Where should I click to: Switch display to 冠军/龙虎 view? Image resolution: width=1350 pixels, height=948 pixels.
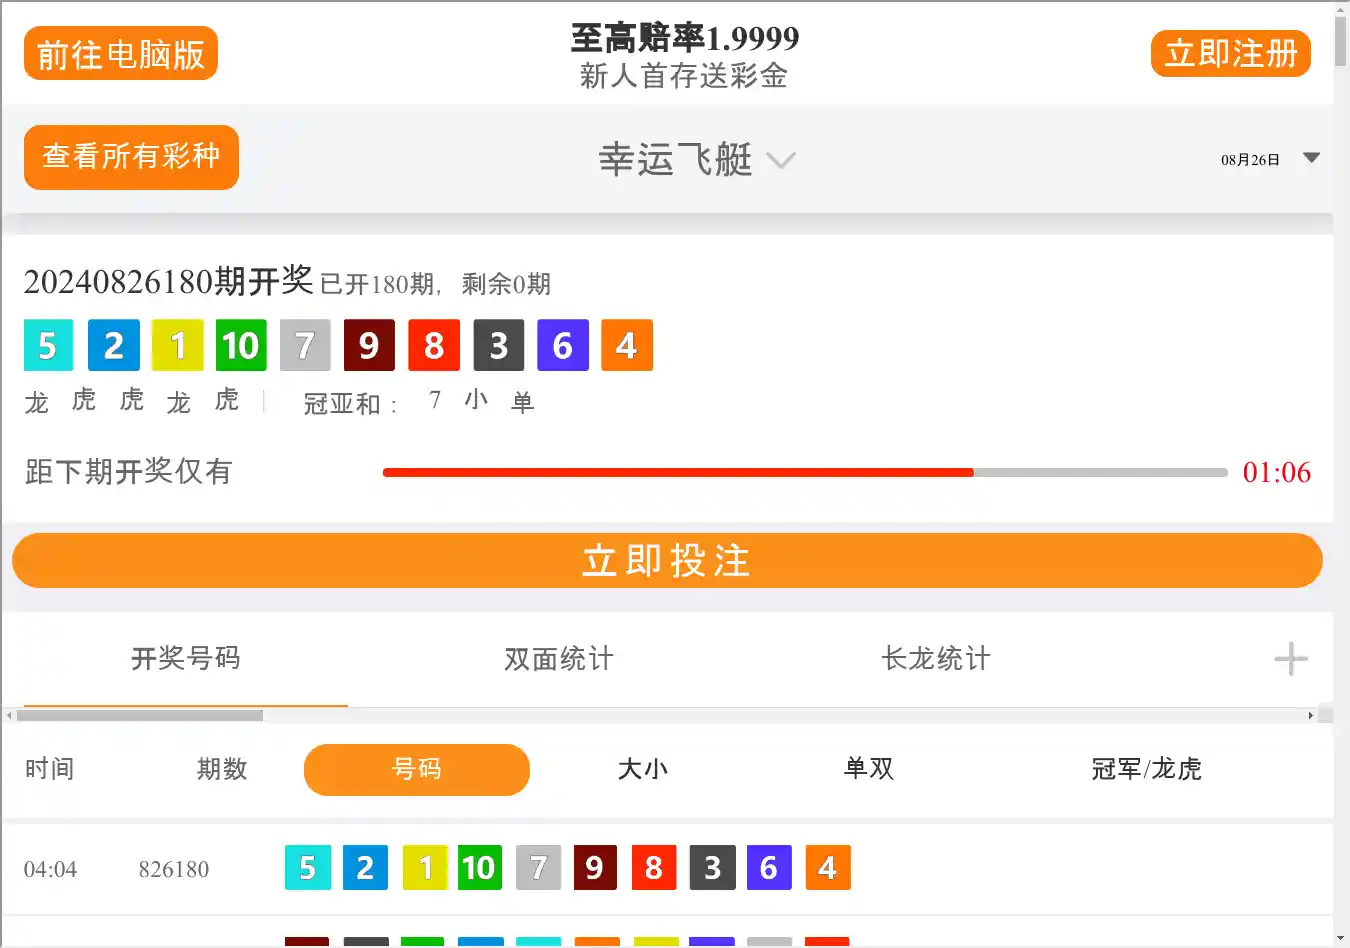[1146, 770]
